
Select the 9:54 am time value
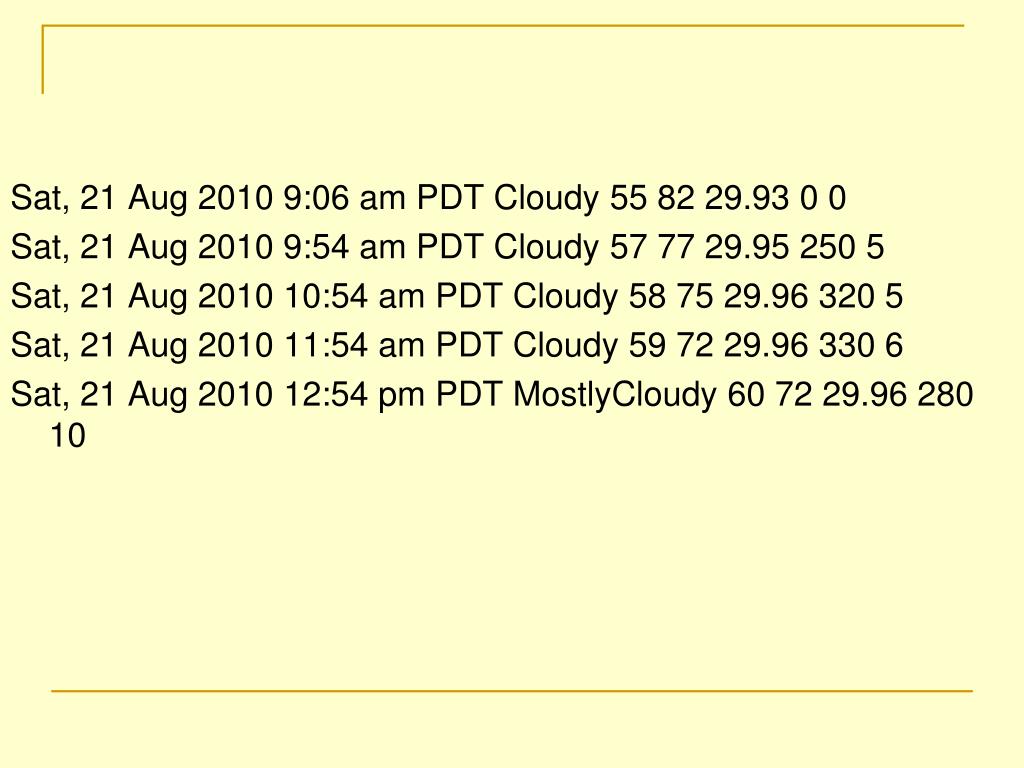tap(344, 247)
